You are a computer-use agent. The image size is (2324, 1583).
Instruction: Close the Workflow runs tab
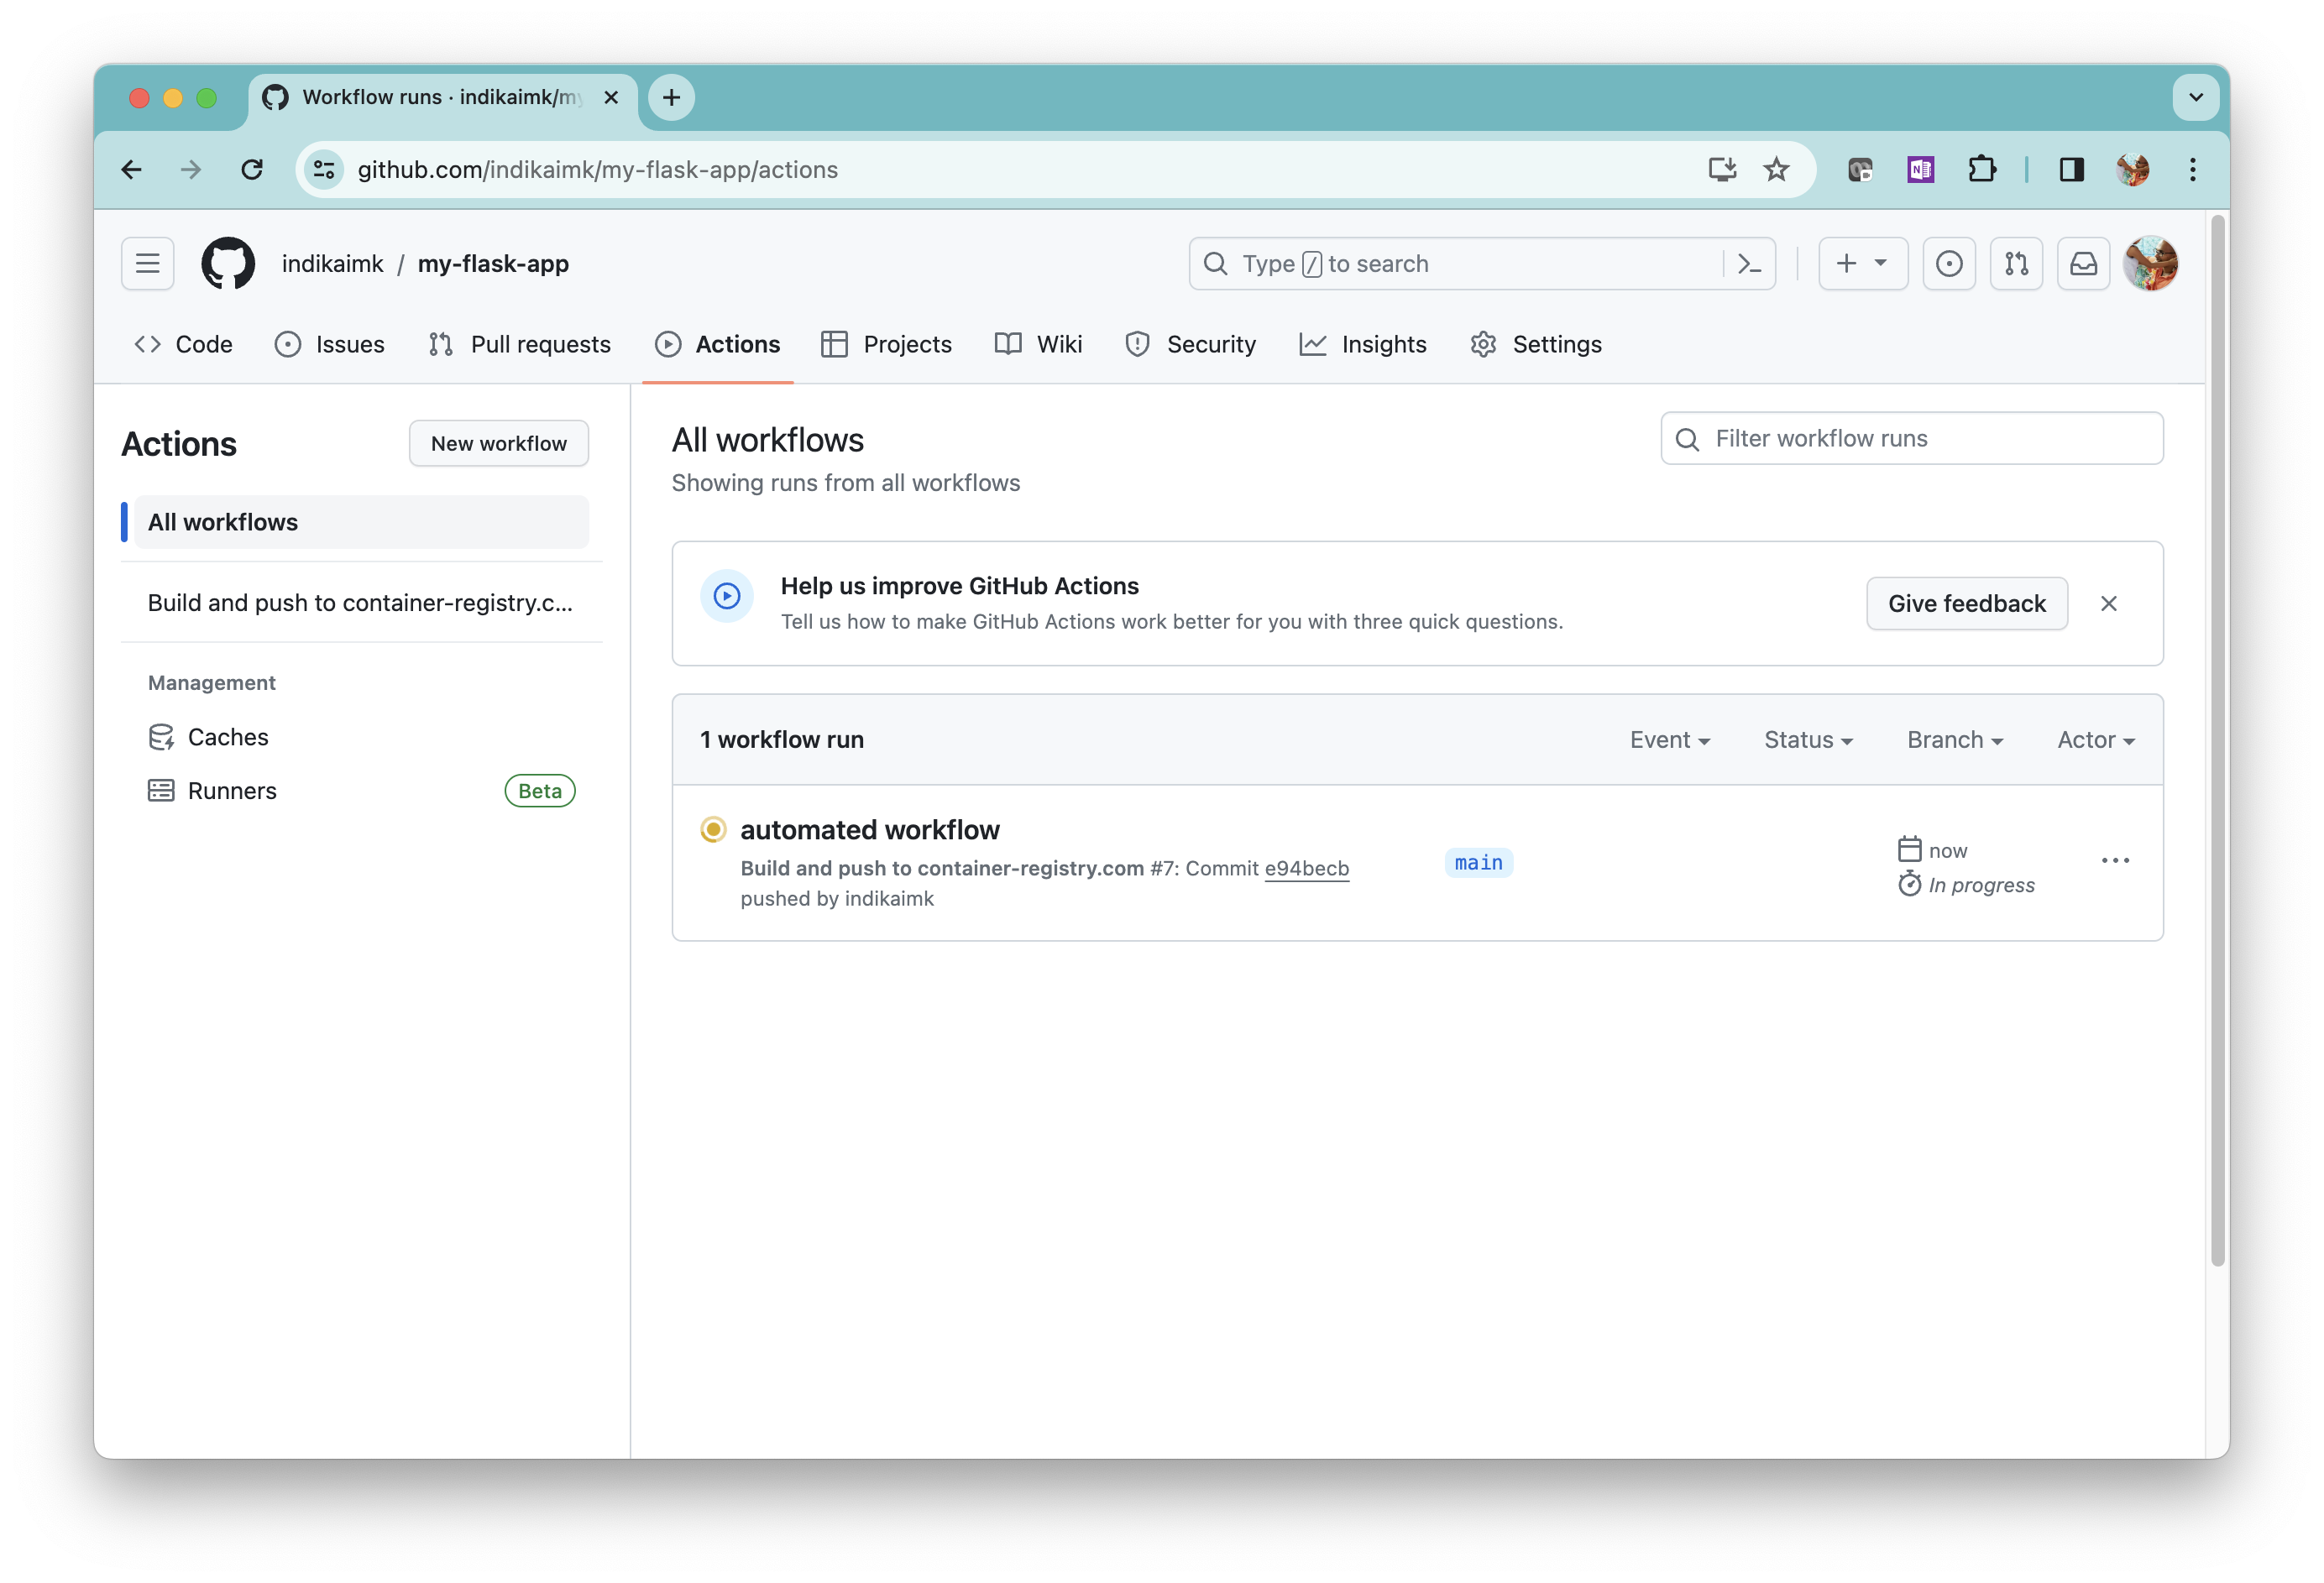(x=611, y=97)
